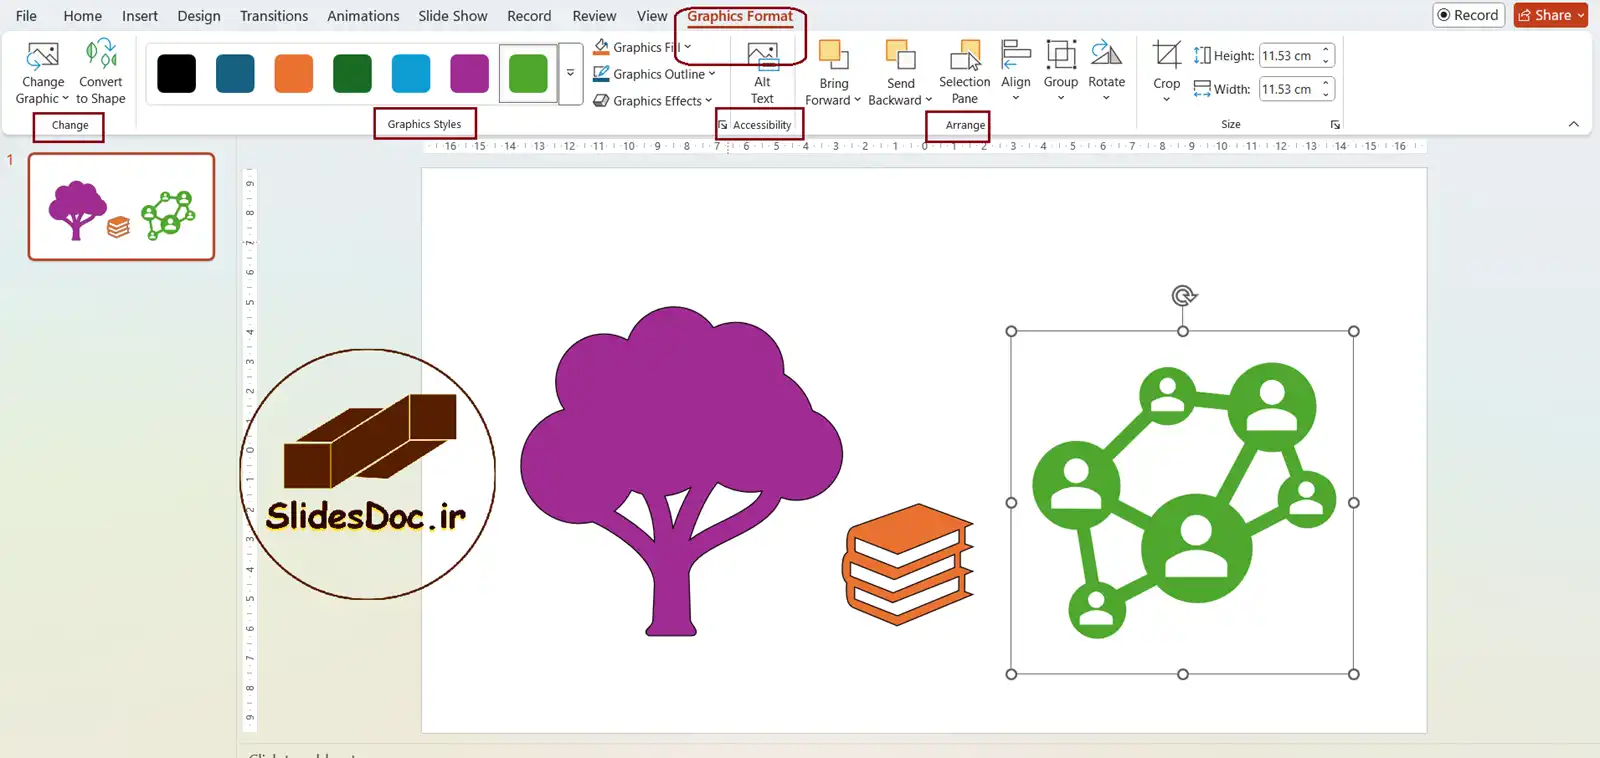Open the Animations tab
Viewport: 1600px width, 758px height.
pyautogui.click(x=363, y=16)
